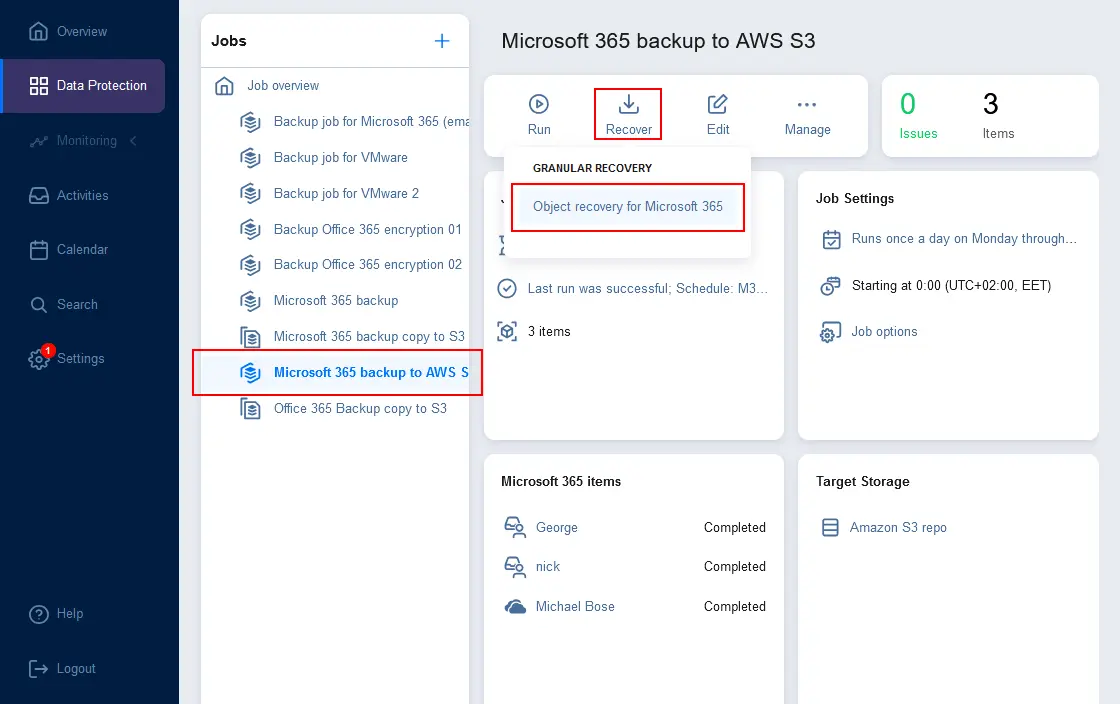Open Monitoring in the sidebar

[73, 141]
